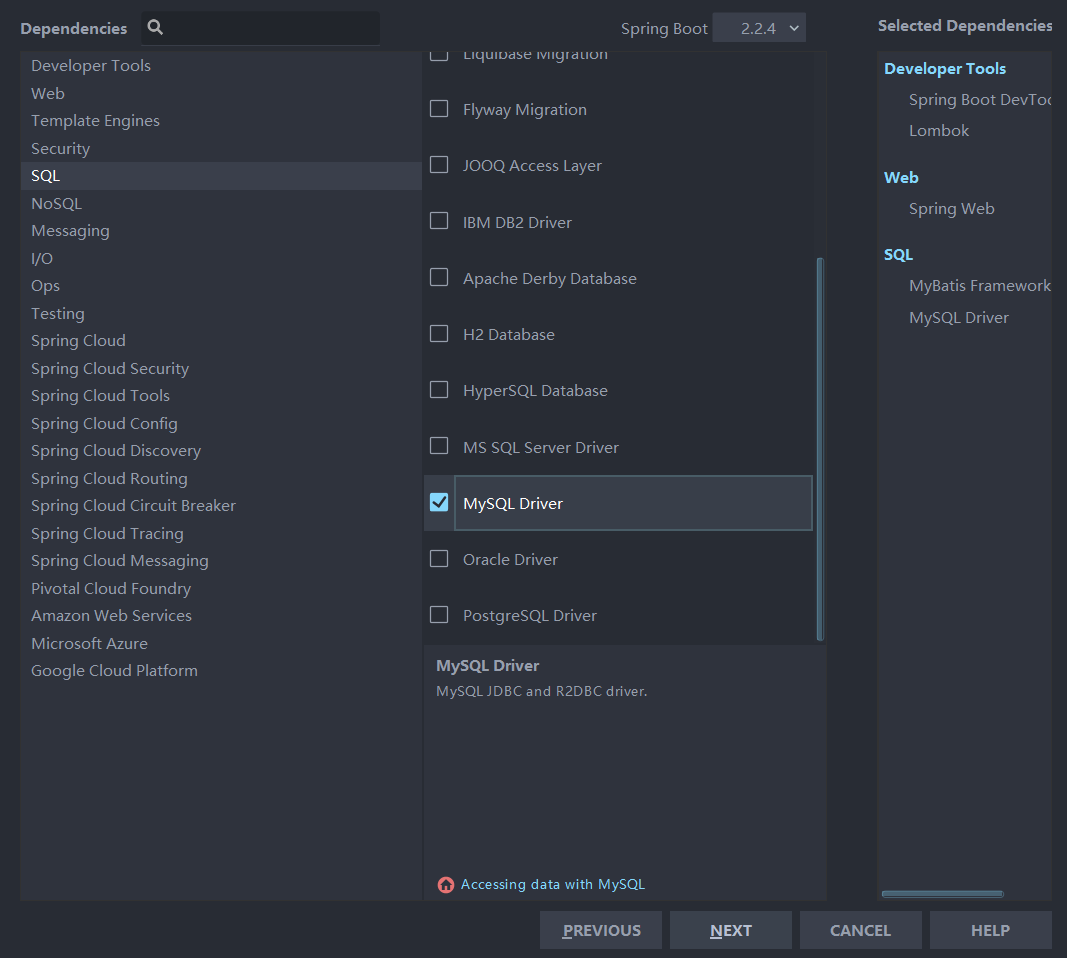Screen dimensions: 1067x958
Task: Click the NEXT button
Action: click(731, 930)
